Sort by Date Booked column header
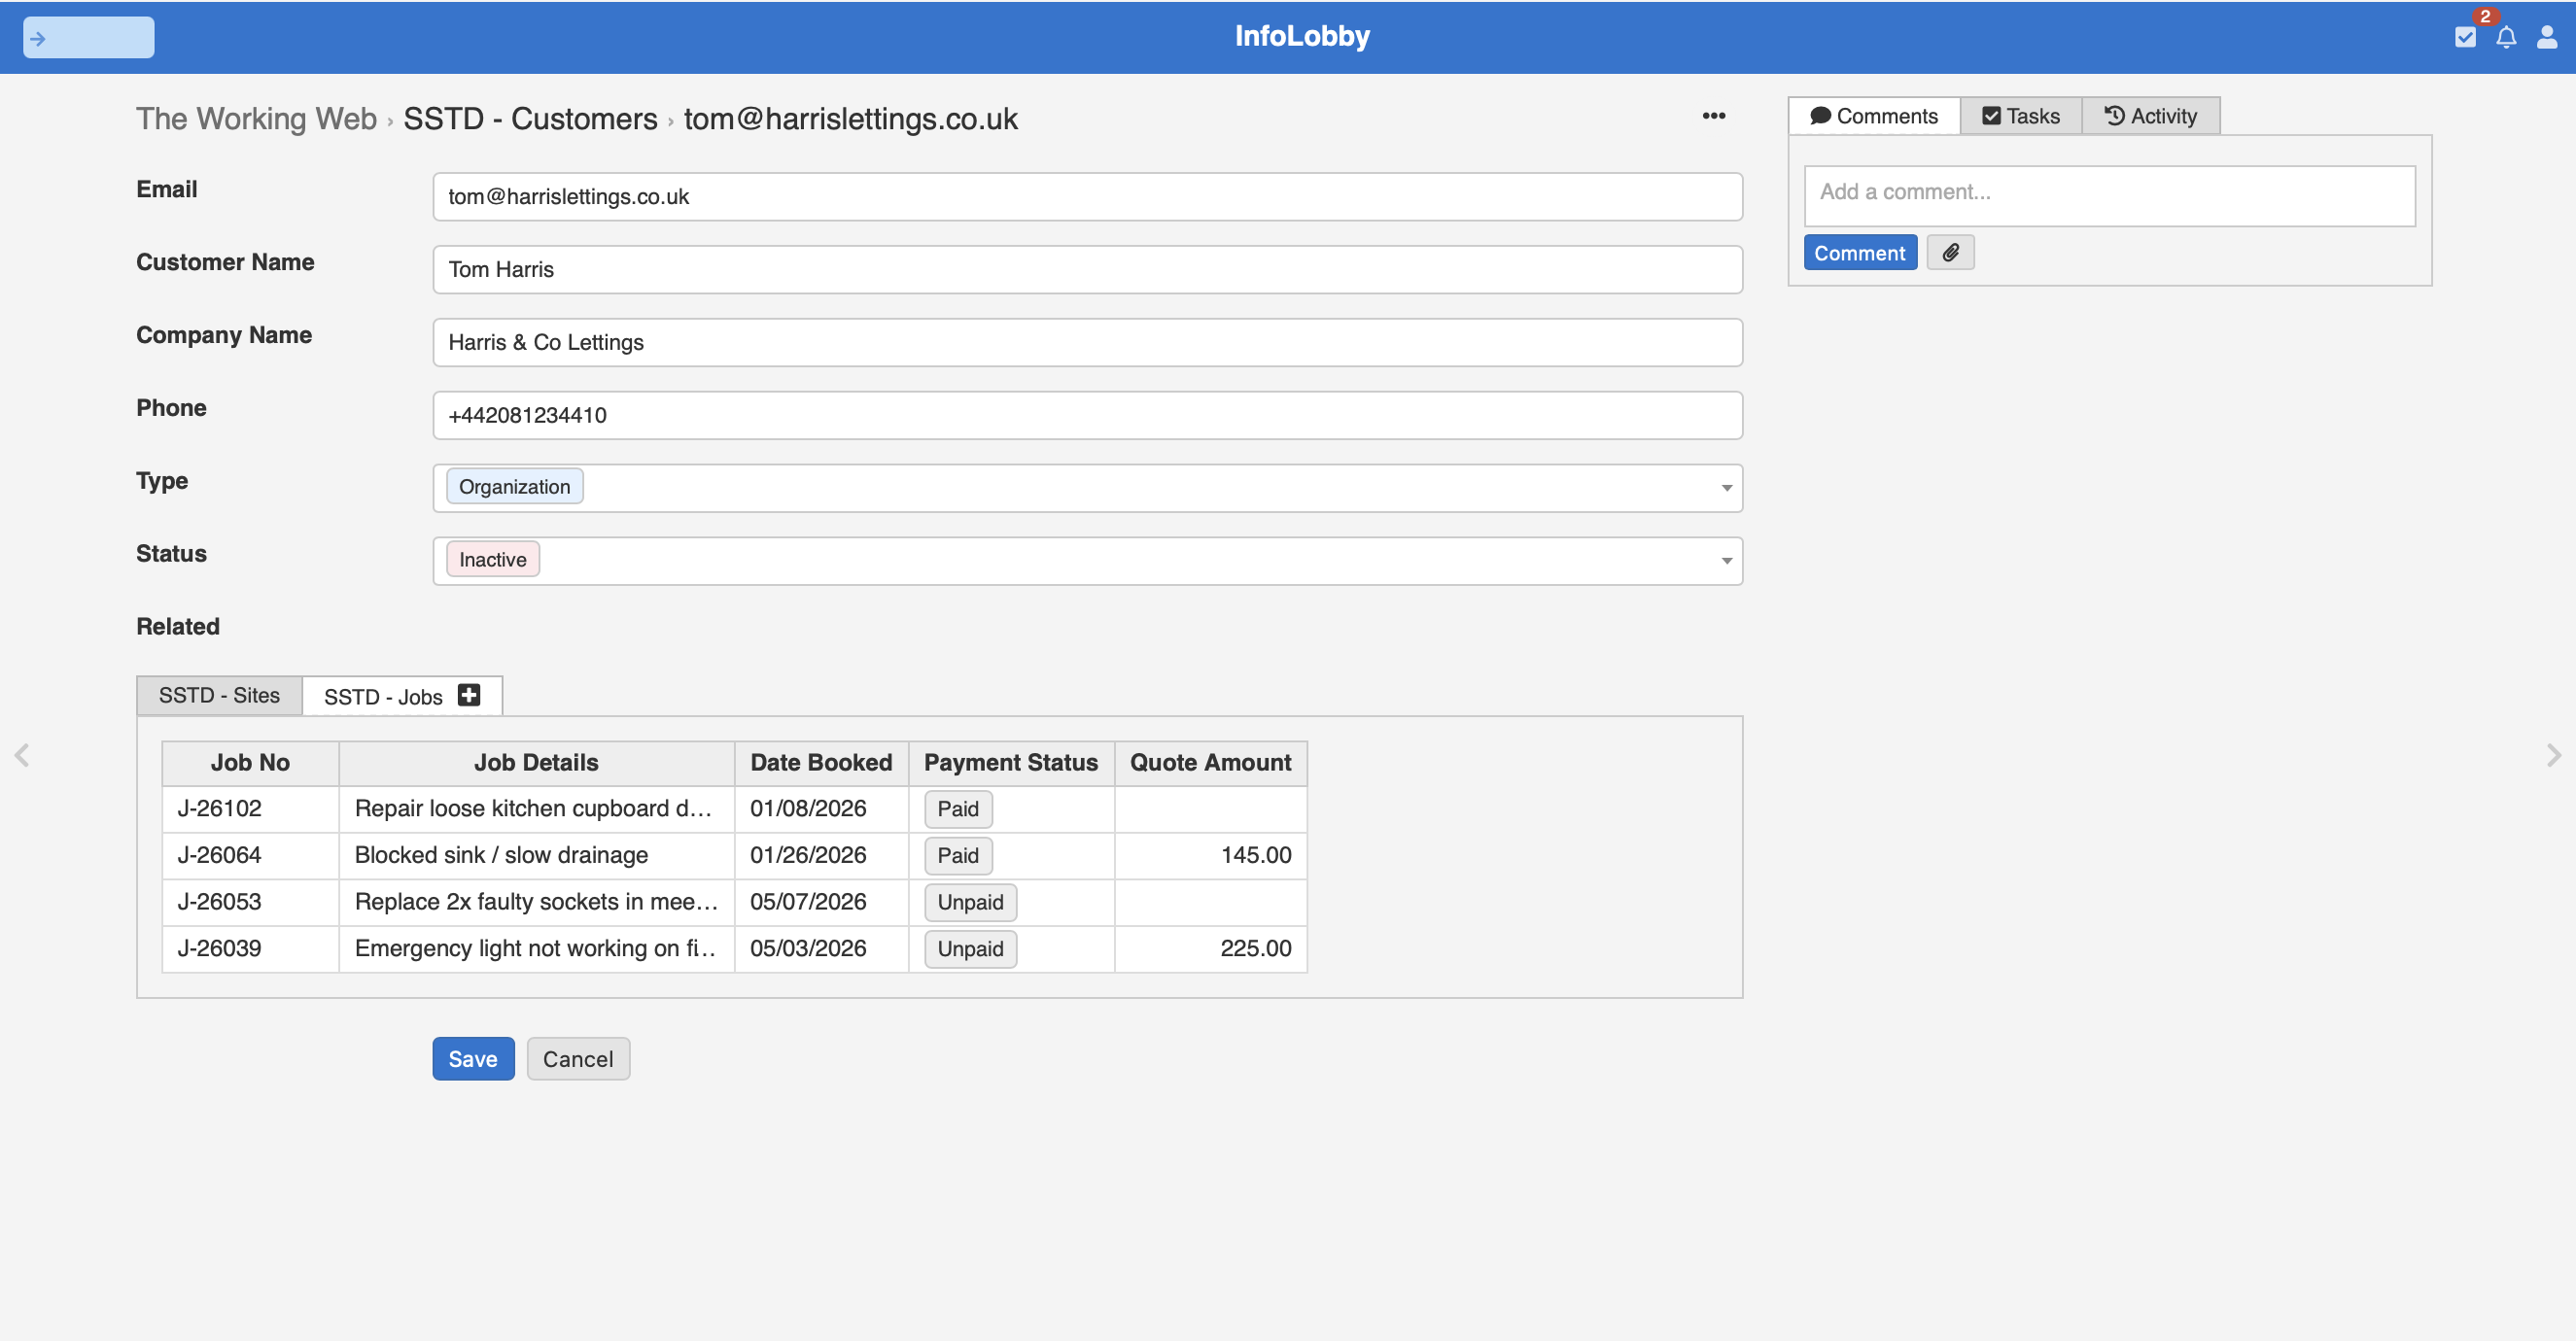2576x1341 pixels. tap(821, 763)
